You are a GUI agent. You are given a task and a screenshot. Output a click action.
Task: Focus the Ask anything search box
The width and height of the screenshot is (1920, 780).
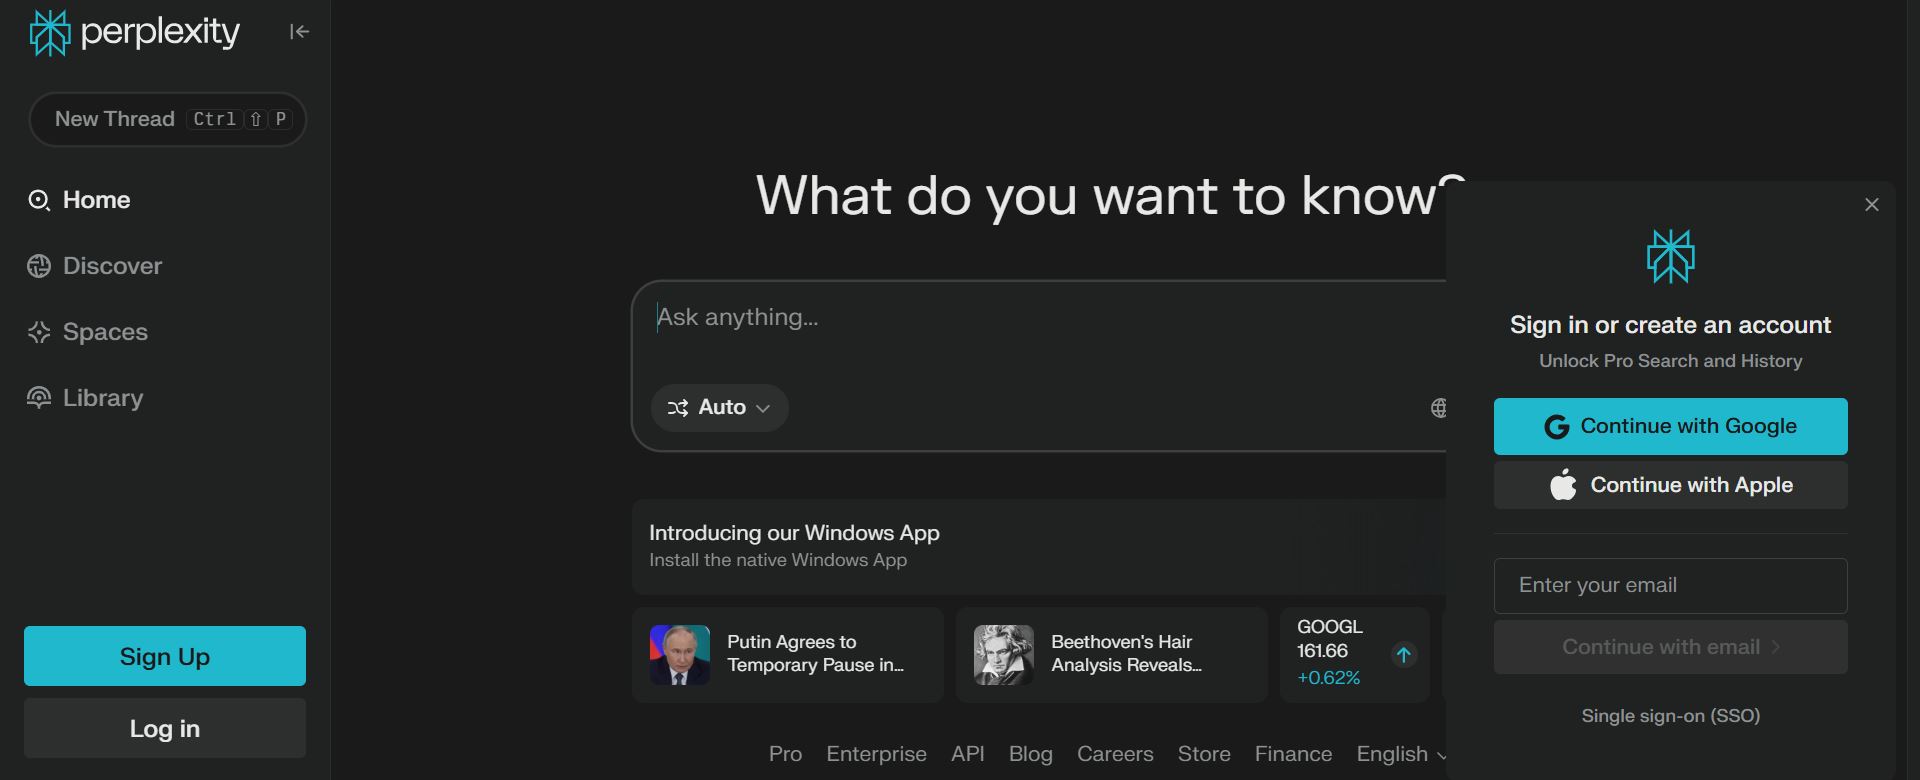(1040, 318)
